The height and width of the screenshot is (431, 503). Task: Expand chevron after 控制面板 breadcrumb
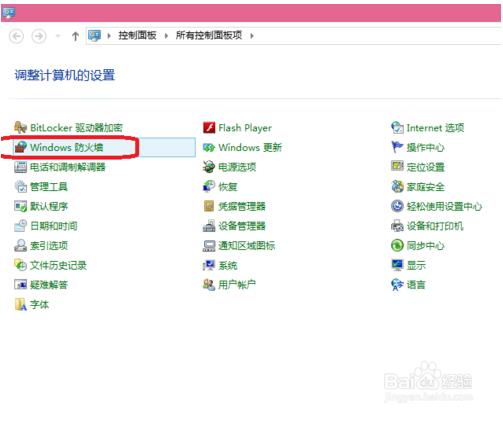[166, 35]
